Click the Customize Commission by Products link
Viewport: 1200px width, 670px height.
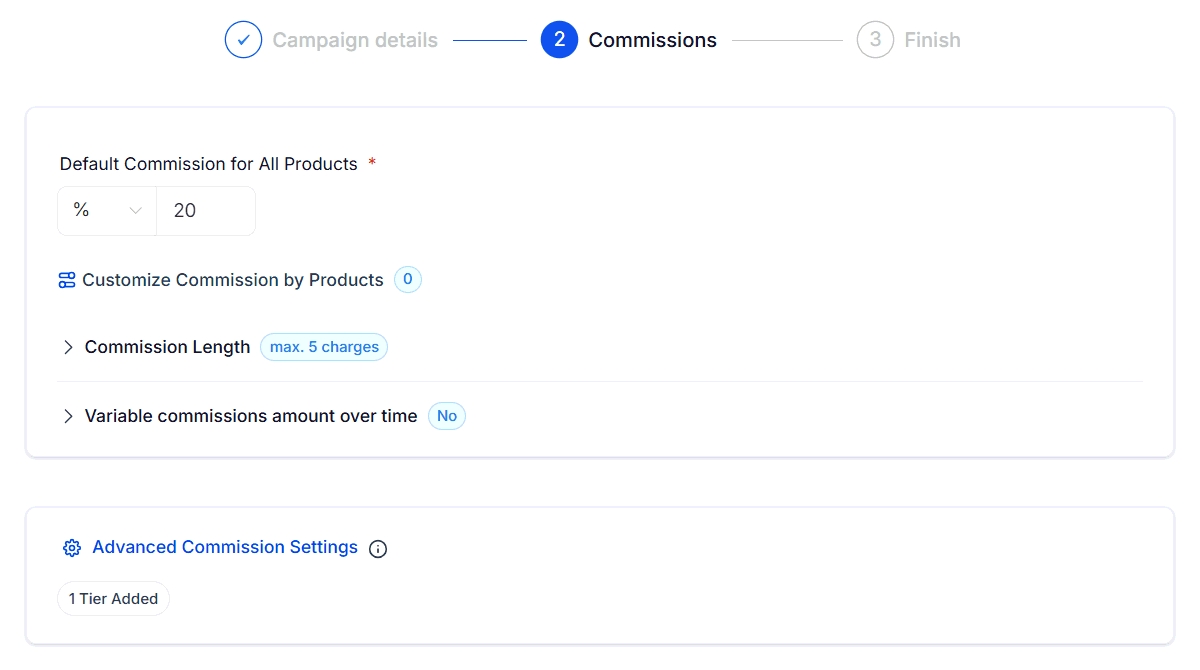[232, 280]
